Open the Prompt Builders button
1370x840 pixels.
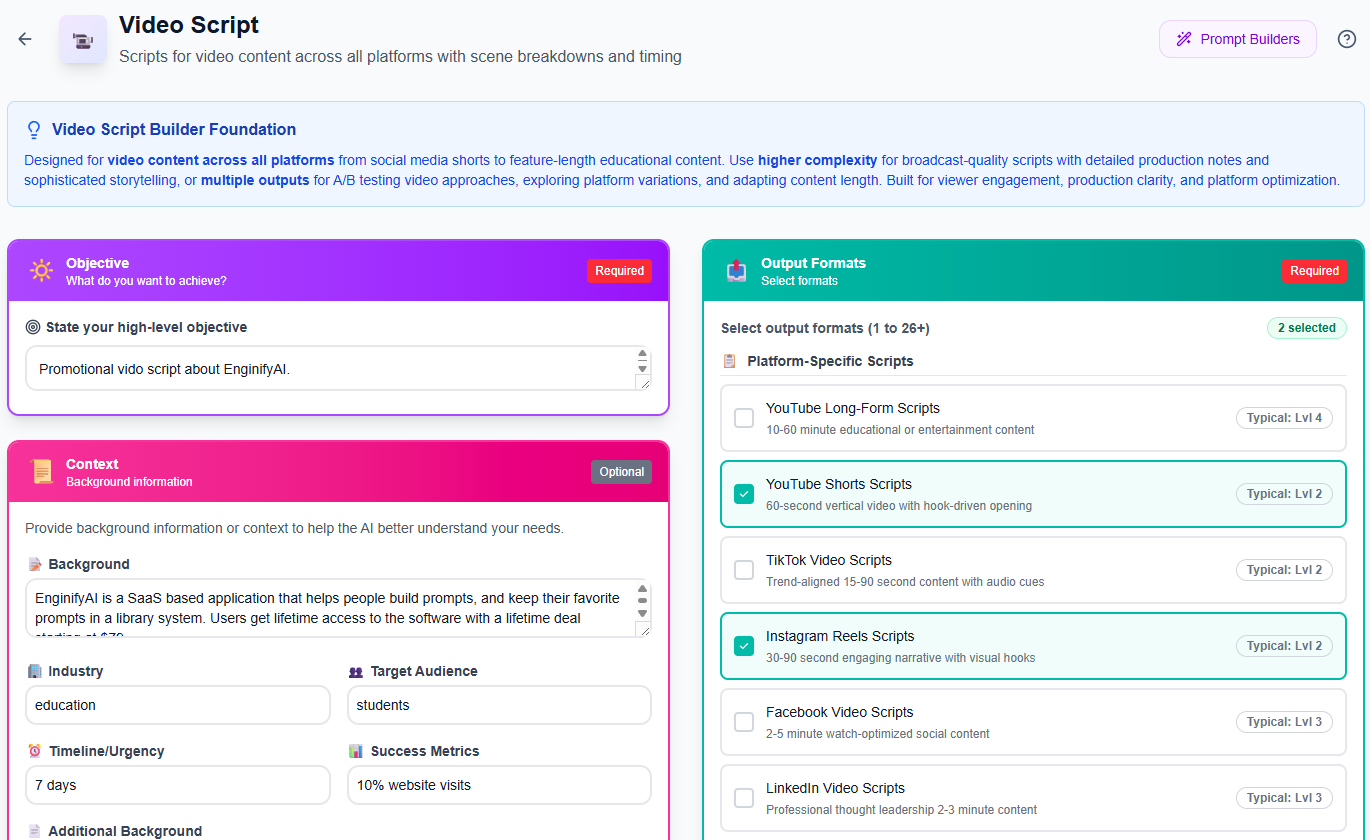pos(1238,39)
